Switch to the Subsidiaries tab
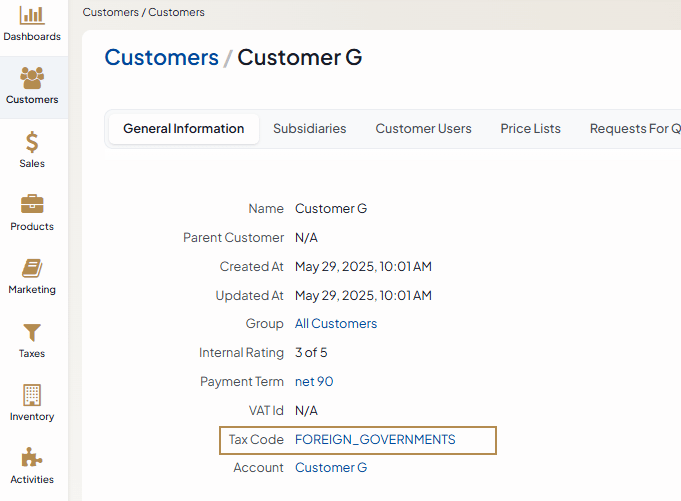 coord(310,129)
